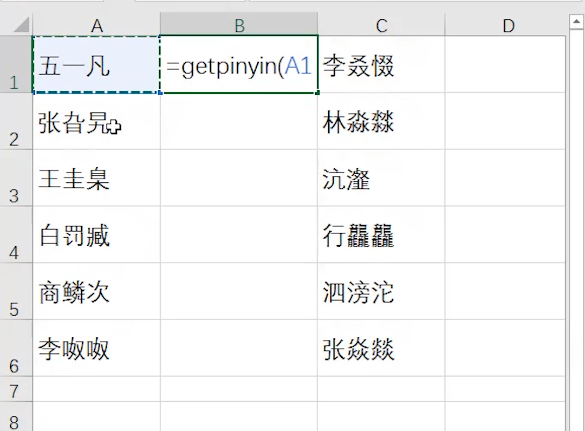Click cell containing 商鳞次

[97, 291]
